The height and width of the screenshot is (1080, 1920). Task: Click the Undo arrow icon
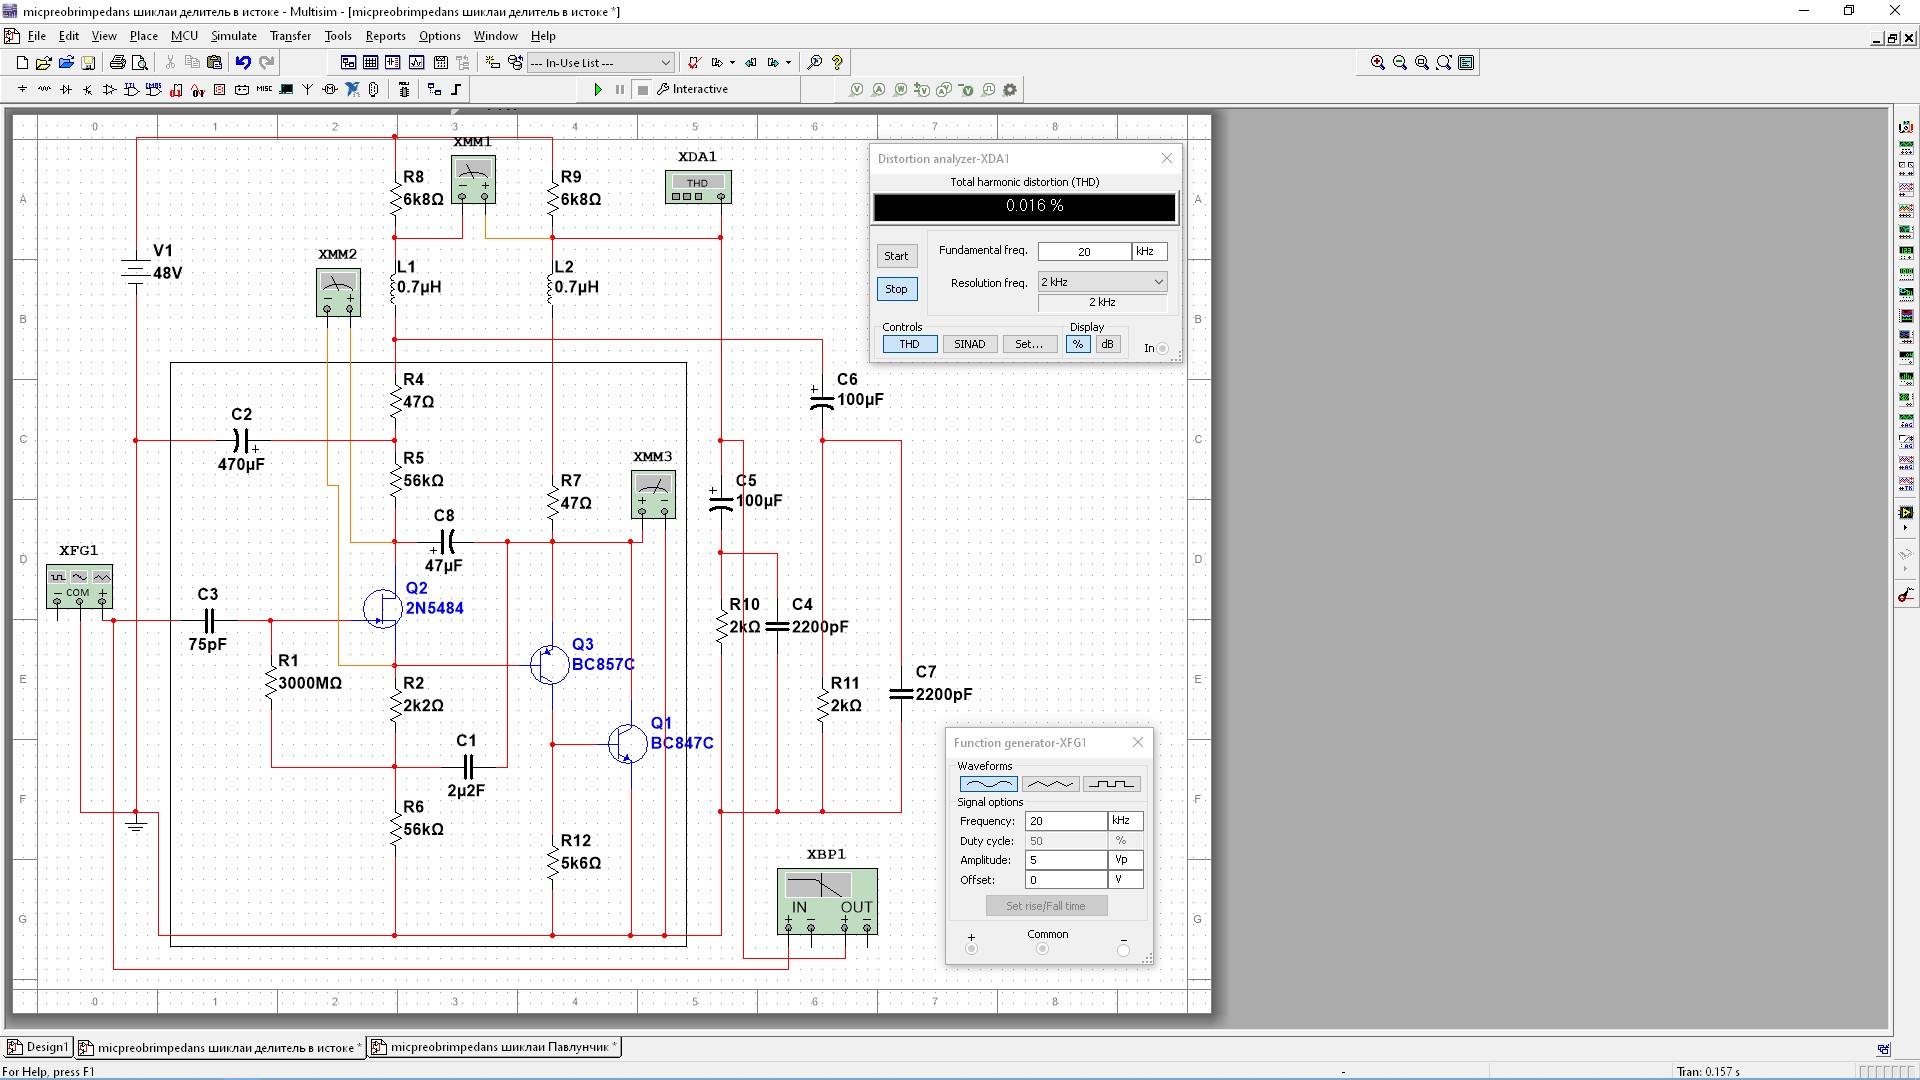243,63
